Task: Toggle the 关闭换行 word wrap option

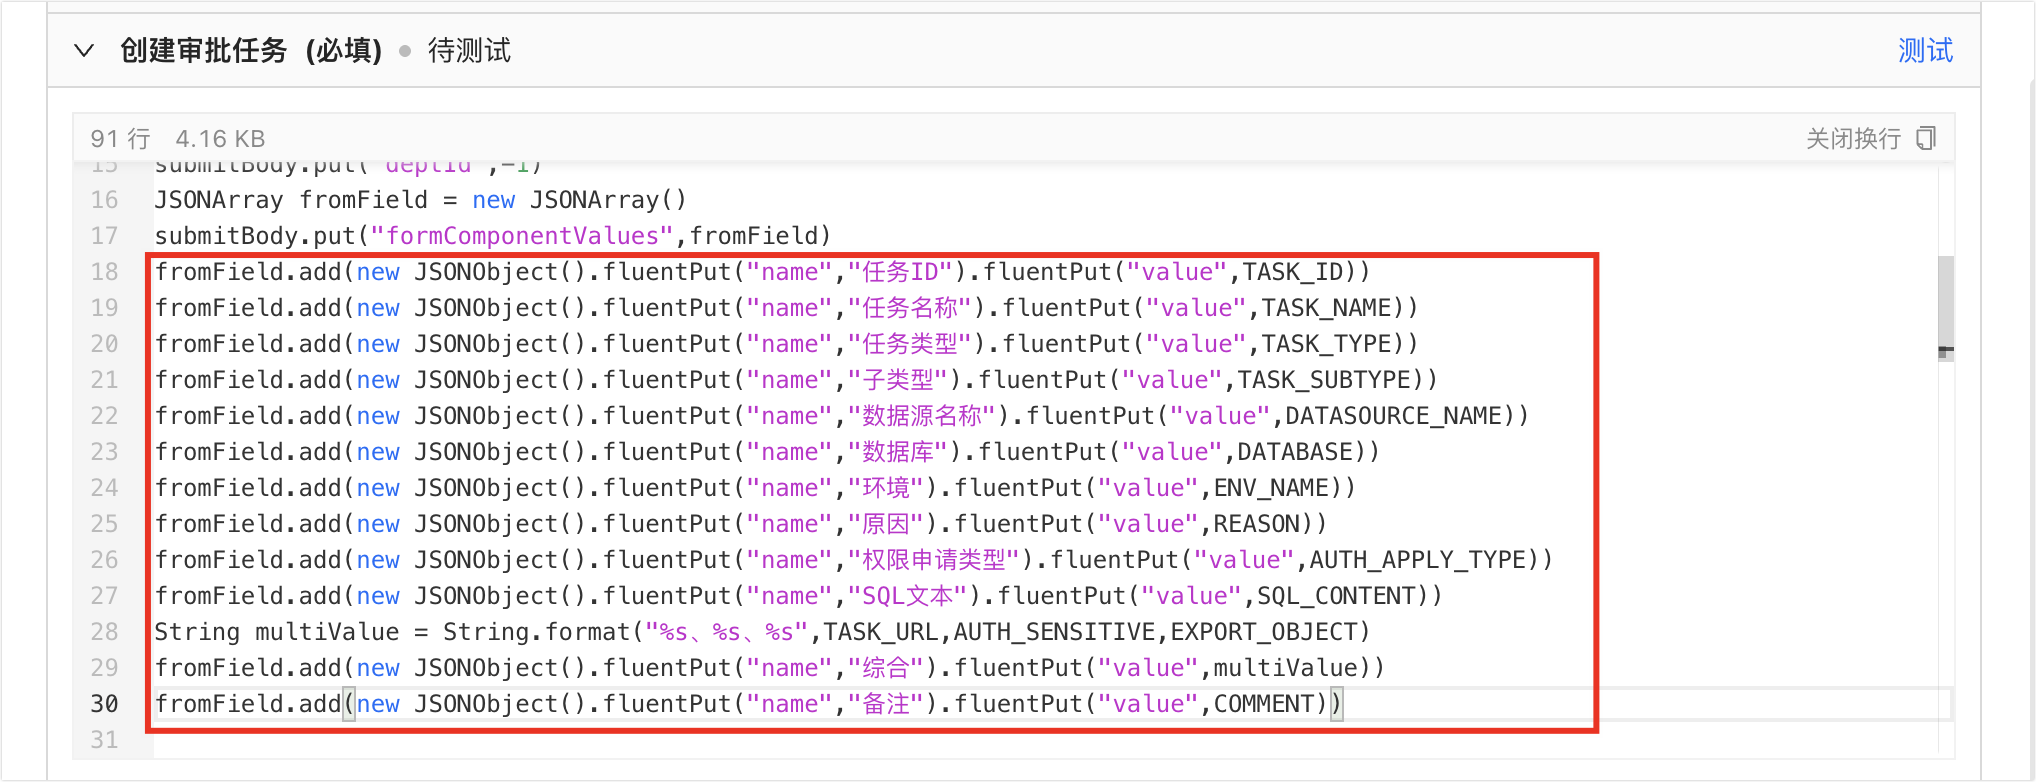Action: 1852,138
